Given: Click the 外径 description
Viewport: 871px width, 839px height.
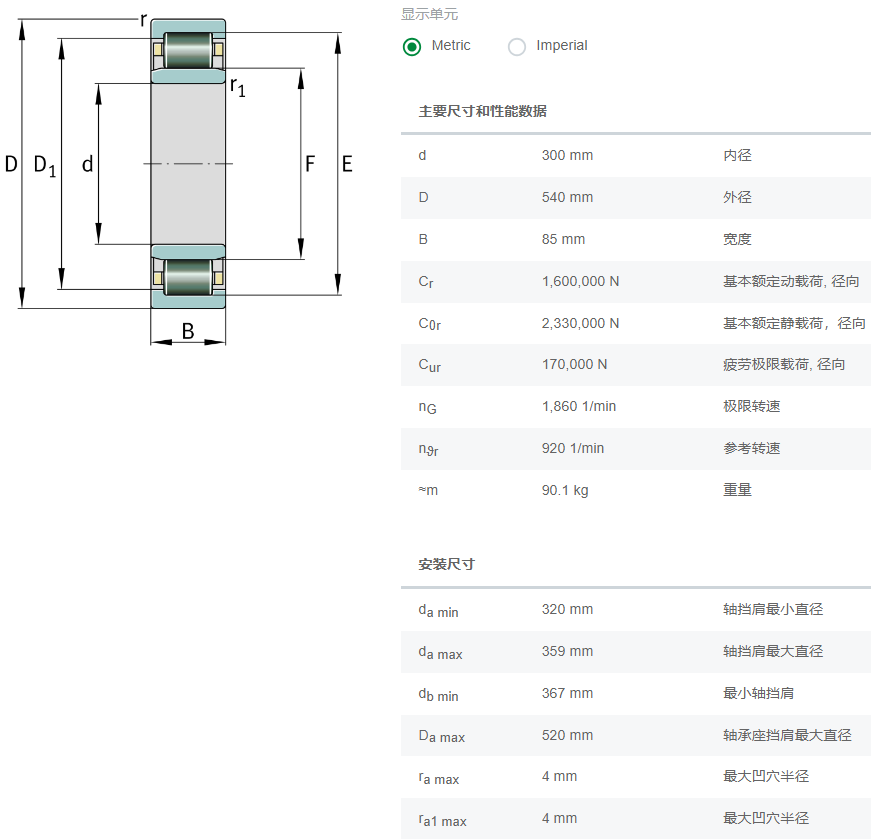Looking at the screenshot, I should point(737,197).
